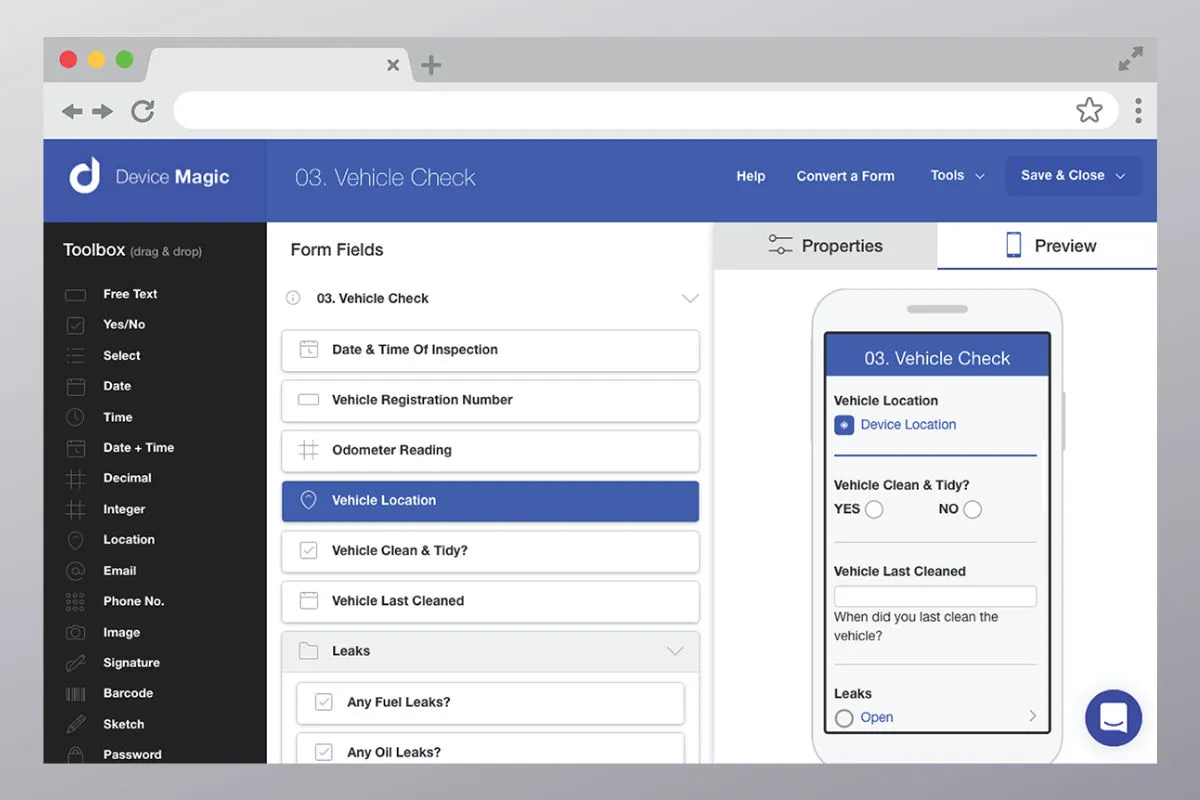Click the 03. Vehicle Check header title
The width and height of the screenshot is (1200, 800).
point(385,178)
